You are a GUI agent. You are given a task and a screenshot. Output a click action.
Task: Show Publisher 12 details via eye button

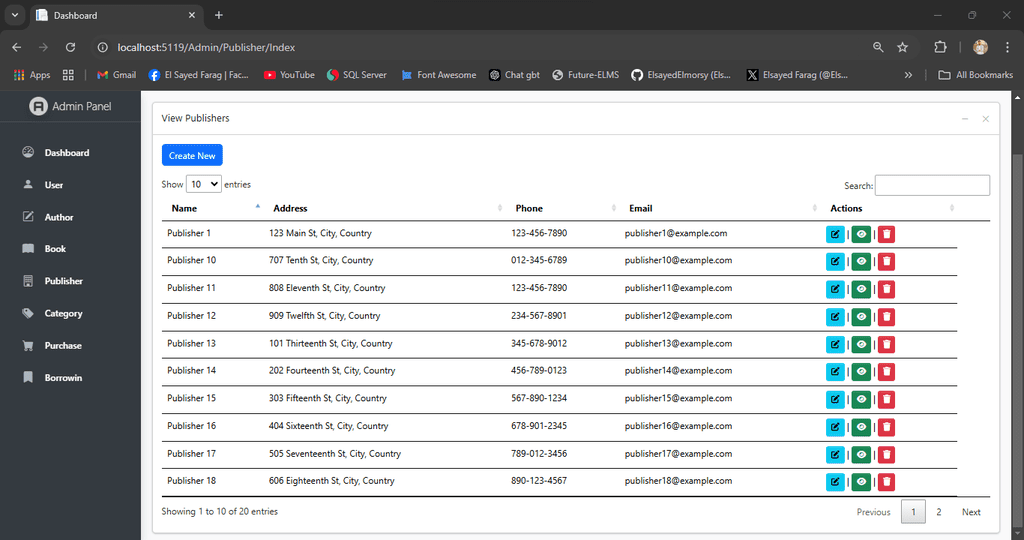point(861,317)
